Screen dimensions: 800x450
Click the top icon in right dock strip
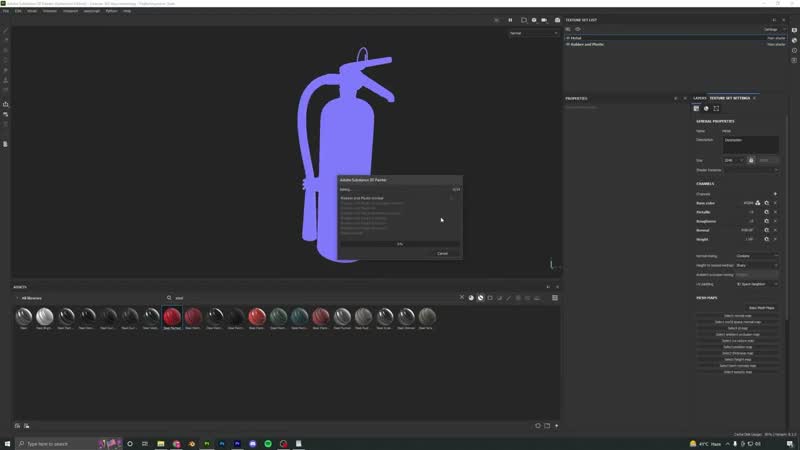(x=794, y=30)
